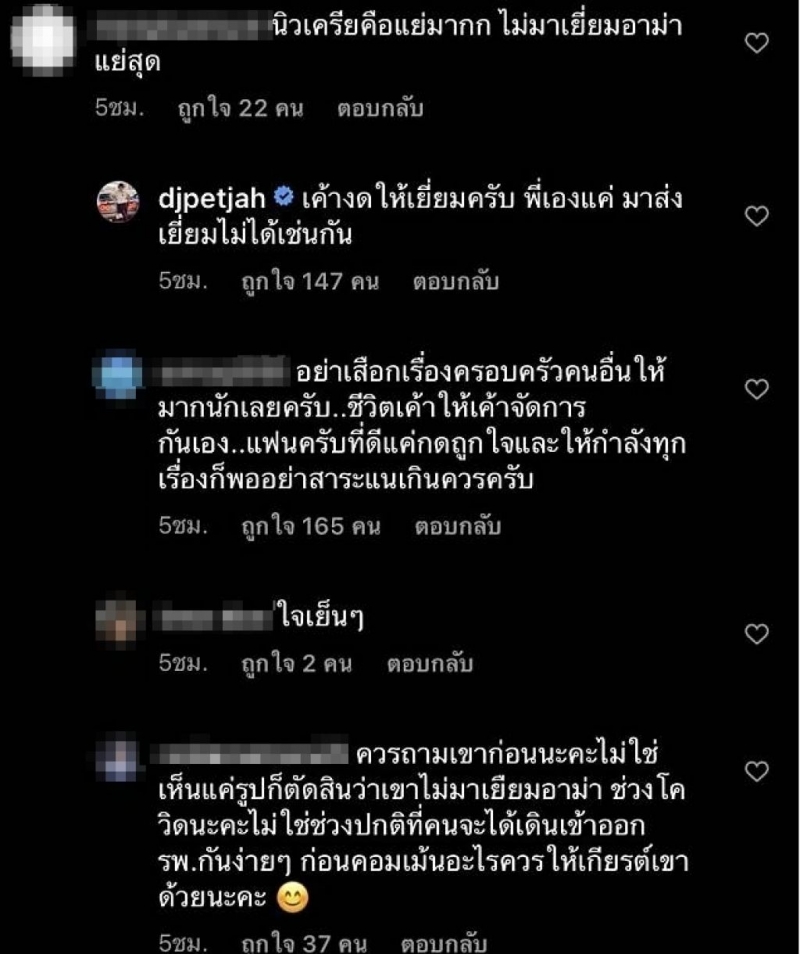800x954 pixels.
Task: Reply to the top comment with 22 likes
Action: click(x=380, y=109)
